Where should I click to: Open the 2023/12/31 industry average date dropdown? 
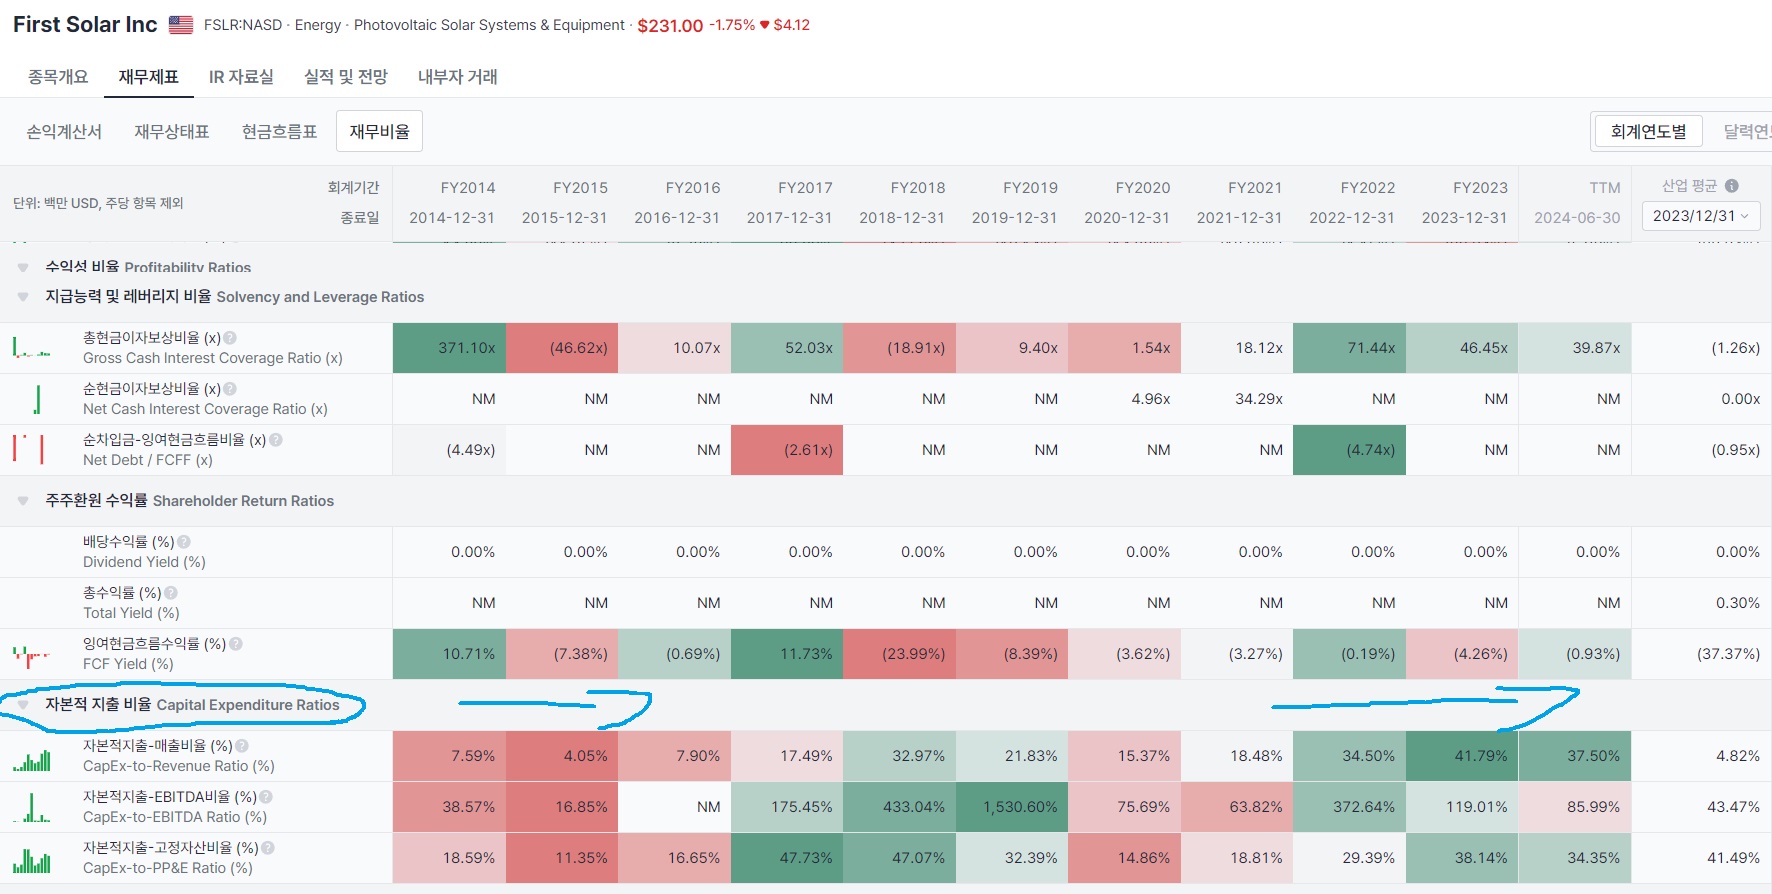click(1701, 216)
